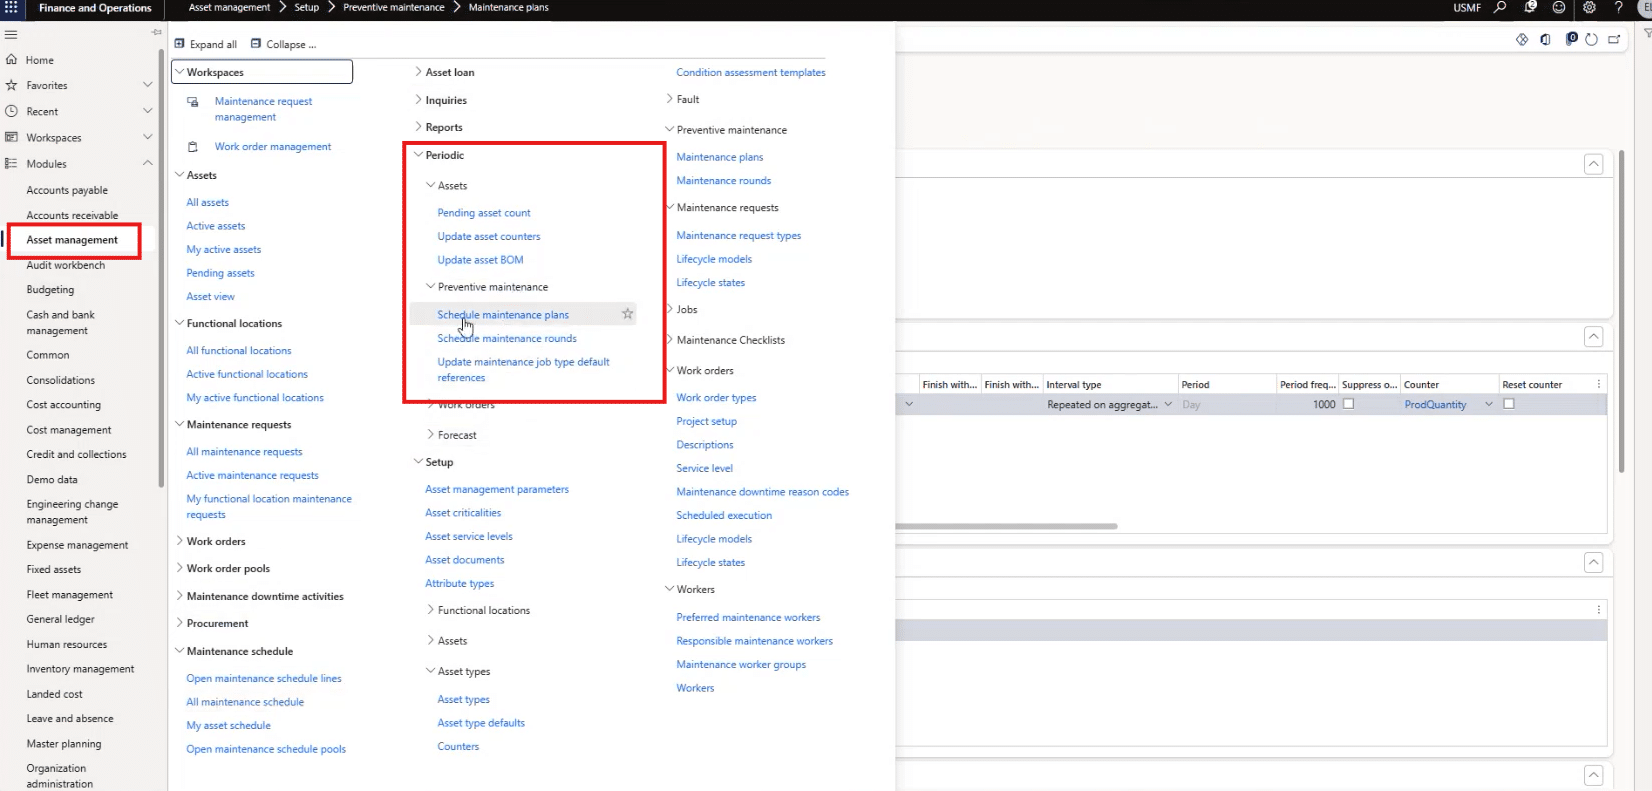
Task: Click the Expand all button
Action: (206, 44)
